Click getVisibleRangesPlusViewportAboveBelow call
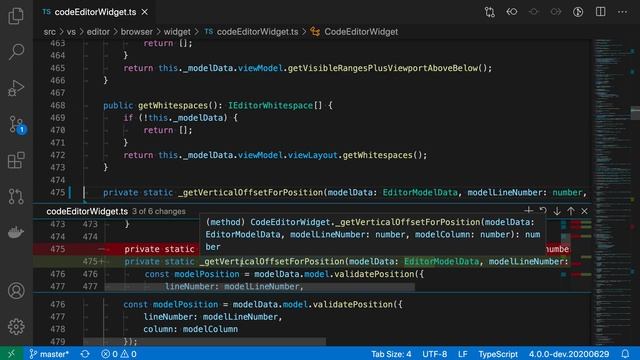Screen dimensions: 640x360 (x=382, y=68)
